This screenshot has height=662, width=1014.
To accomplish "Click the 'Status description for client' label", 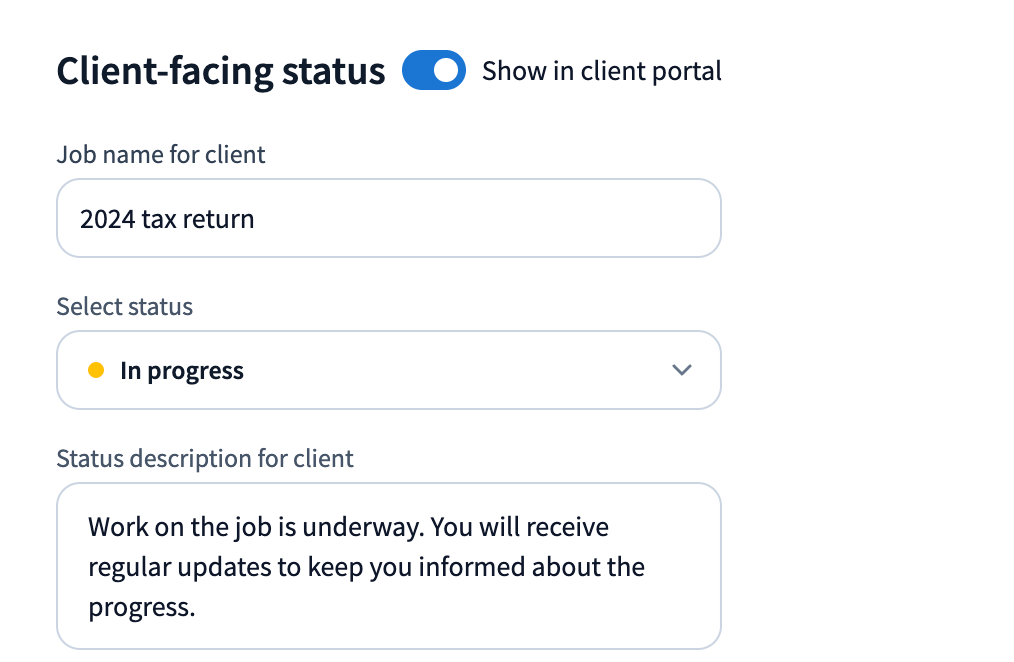I will 205,459.
